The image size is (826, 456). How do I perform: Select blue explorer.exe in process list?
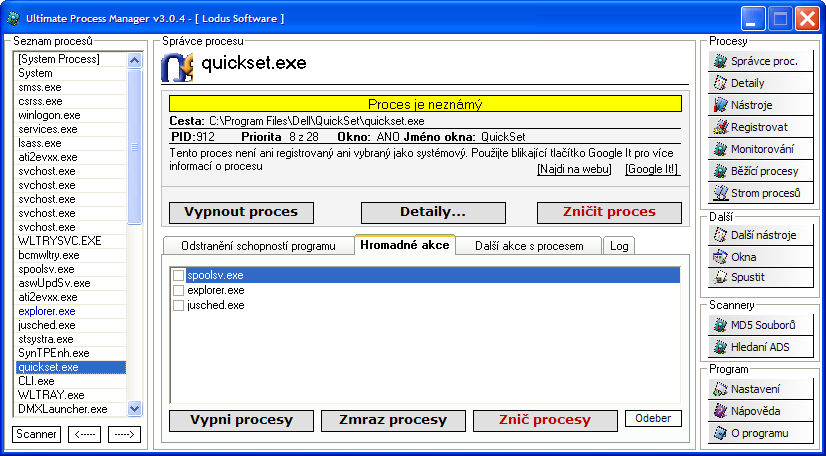pyautogui.click(x=71, y=311)
